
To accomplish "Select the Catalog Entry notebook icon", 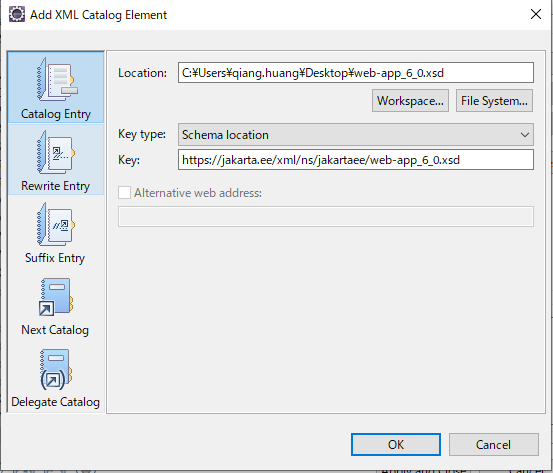I will tap(56, 79).
